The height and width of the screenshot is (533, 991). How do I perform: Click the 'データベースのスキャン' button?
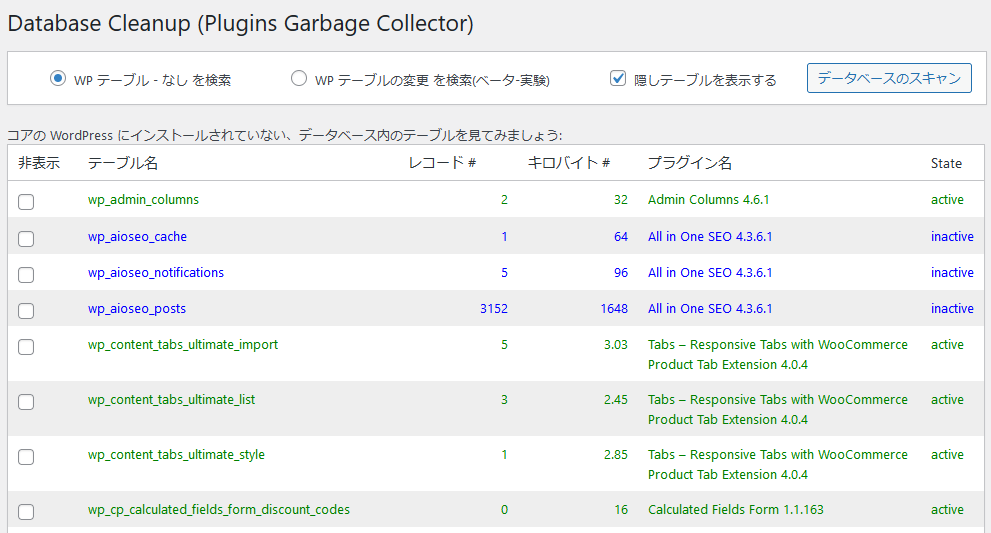[x=889, y=78]
